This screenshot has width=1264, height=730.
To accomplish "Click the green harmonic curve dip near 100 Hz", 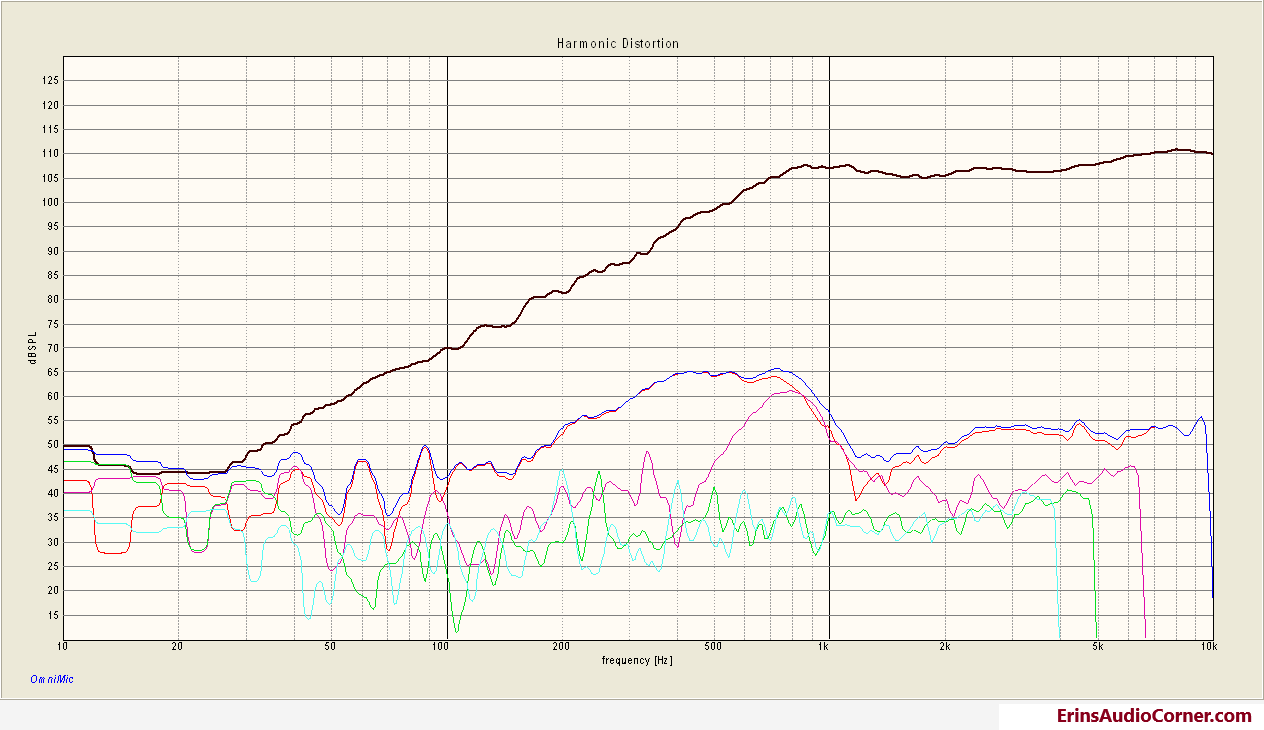I will pos(457,630).
